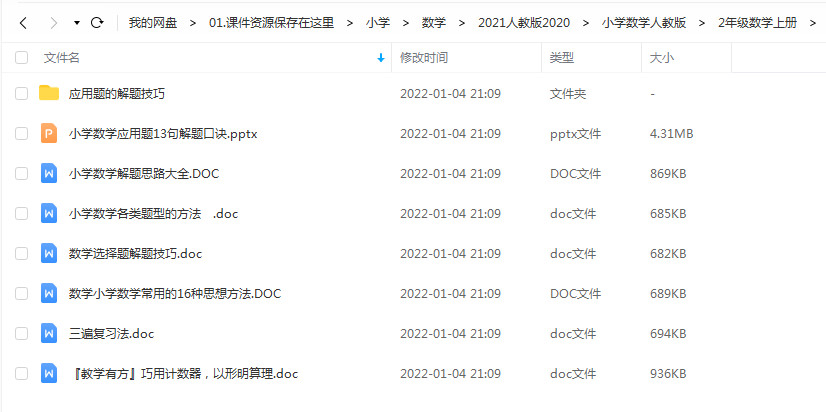This screenshot has width=826, height=412.
Task: Click Word icon of 三遍复习法.doc
Action: coord(49,333)
